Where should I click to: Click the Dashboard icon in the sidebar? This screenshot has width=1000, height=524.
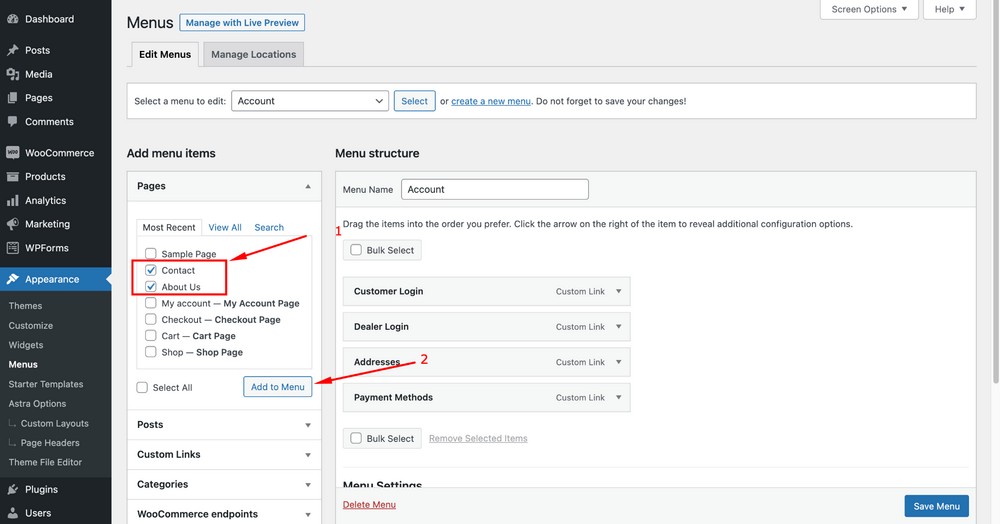point(12,19)
